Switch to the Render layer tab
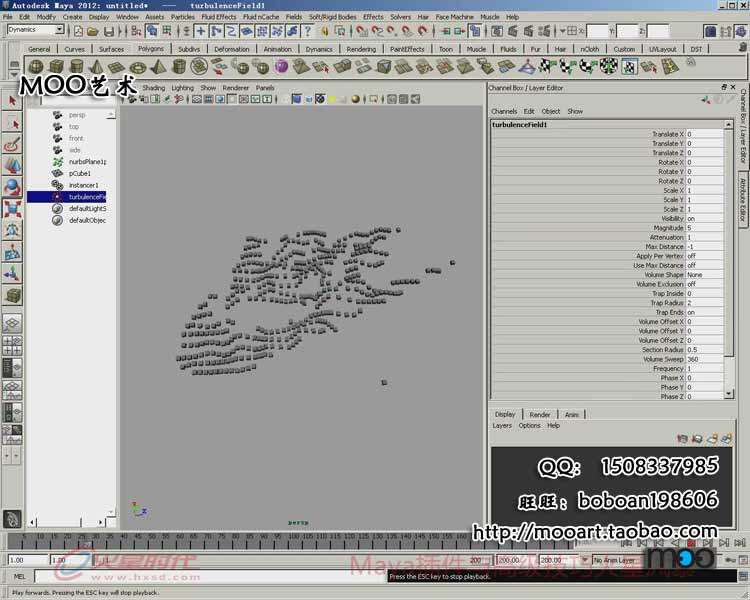 (540, 414)
